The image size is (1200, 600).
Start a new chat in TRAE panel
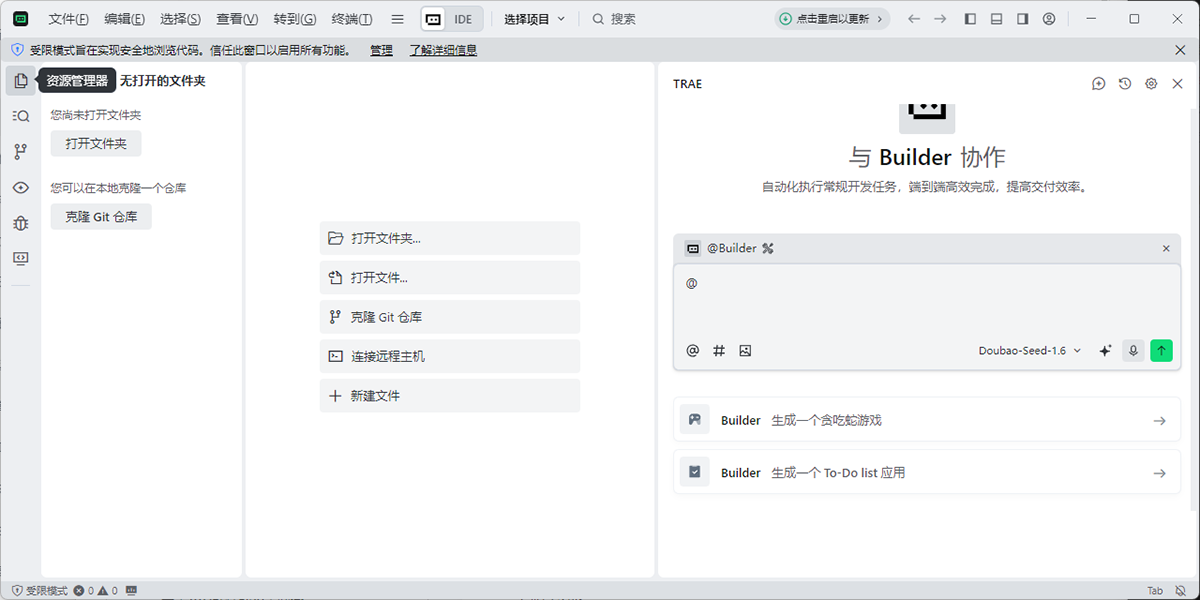(x=1098, y=84)
